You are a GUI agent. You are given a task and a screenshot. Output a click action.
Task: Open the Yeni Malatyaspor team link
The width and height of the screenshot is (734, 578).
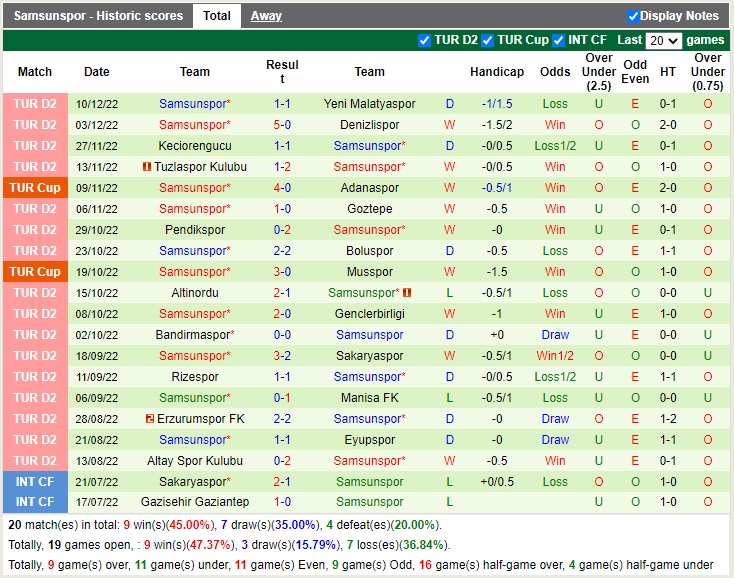click(369, 104)
